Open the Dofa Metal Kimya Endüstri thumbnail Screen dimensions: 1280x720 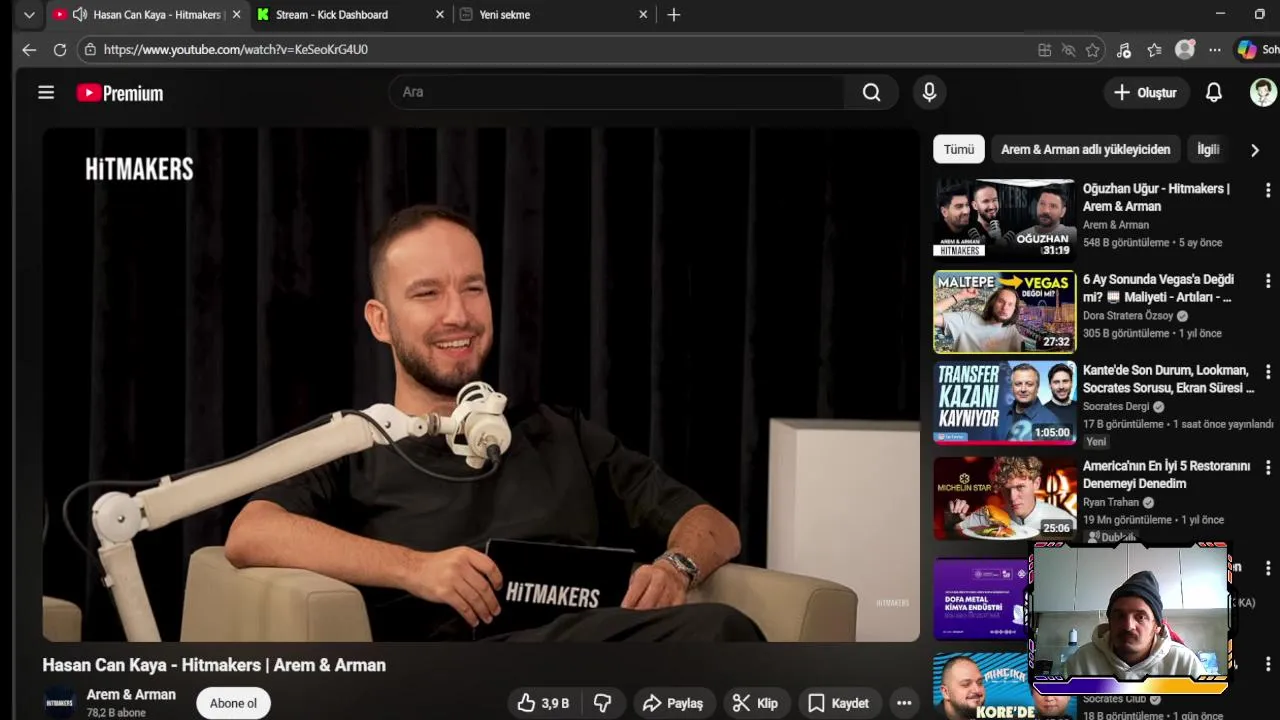pyautogui.click(x=982, y=599)
